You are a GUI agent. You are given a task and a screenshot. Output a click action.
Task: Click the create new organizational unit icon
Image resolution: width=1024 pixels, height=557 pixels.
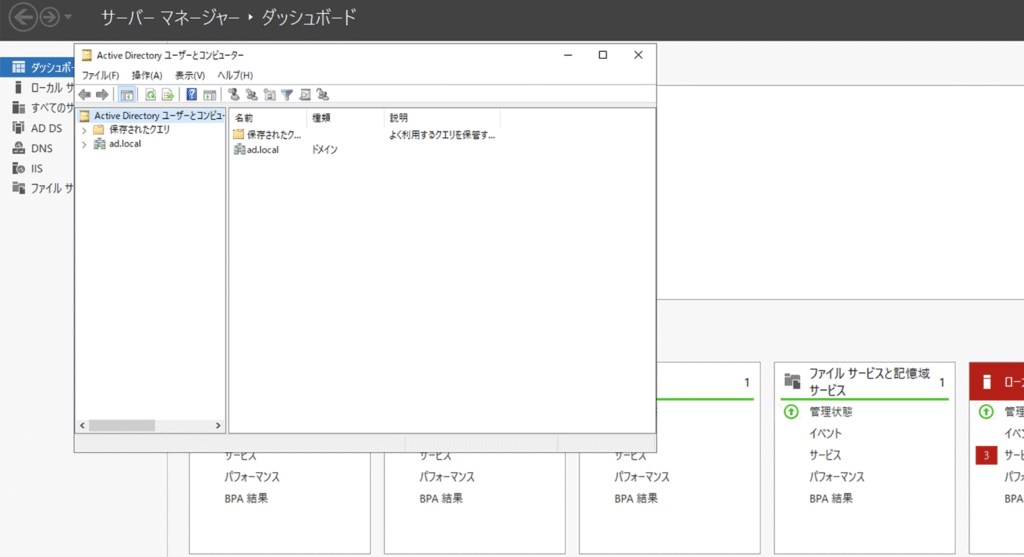click(x=269, y=95)
